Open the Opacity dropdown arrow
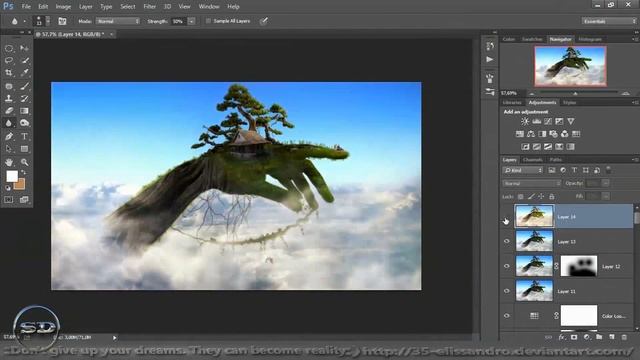Image resolution: width=640 pixels, height=360 pixels. tap(606, 184)
